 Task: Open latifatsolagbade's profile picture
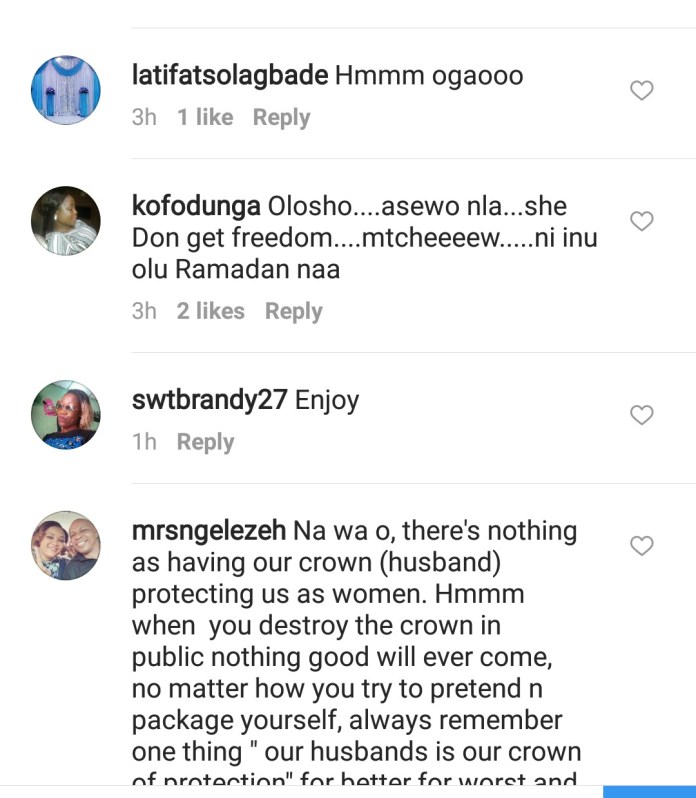66,90
